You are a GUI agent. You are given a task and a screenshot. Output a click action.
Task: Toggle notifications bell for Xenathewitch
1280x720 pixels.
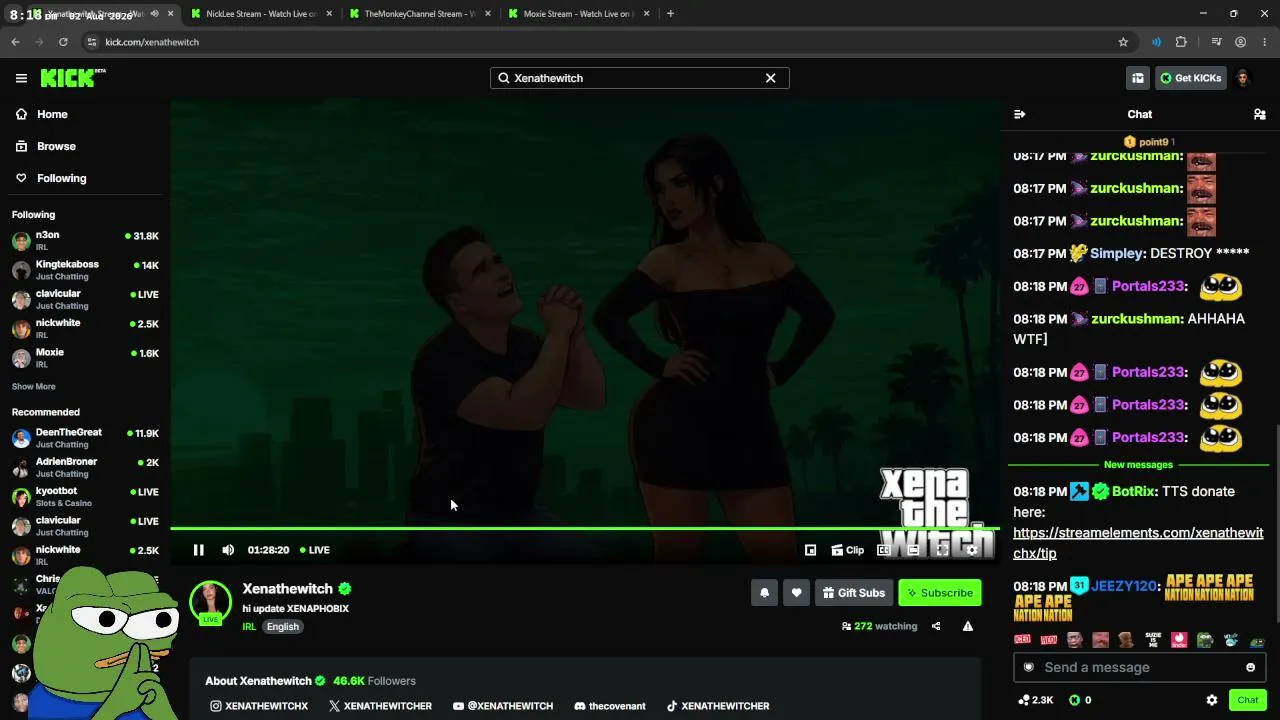764,593
